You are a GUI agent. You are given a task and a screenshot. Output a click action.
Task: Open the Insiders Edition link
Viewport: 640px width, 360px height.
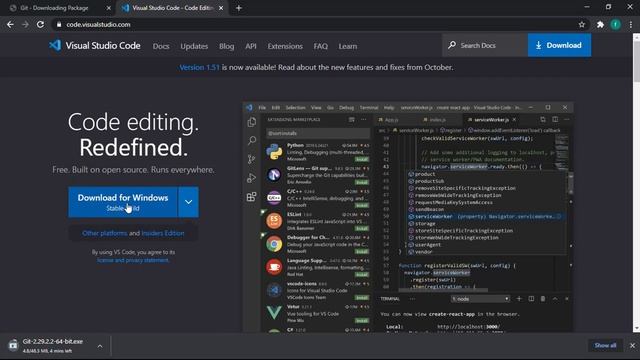pos(162,233)
